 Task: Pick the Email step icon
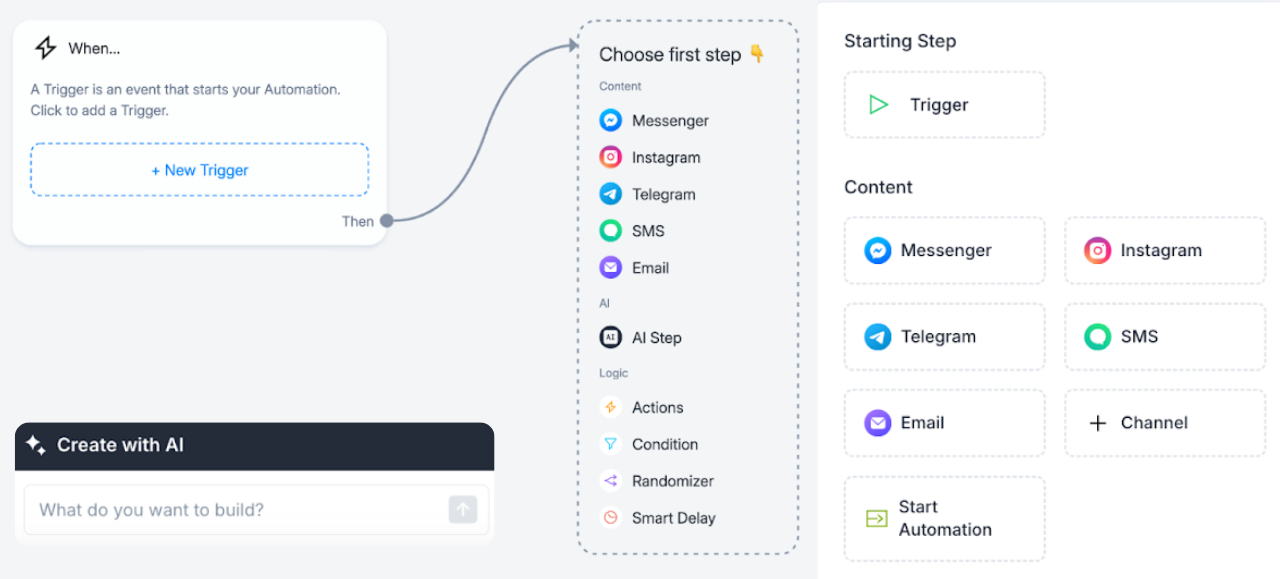coord(610,267)
